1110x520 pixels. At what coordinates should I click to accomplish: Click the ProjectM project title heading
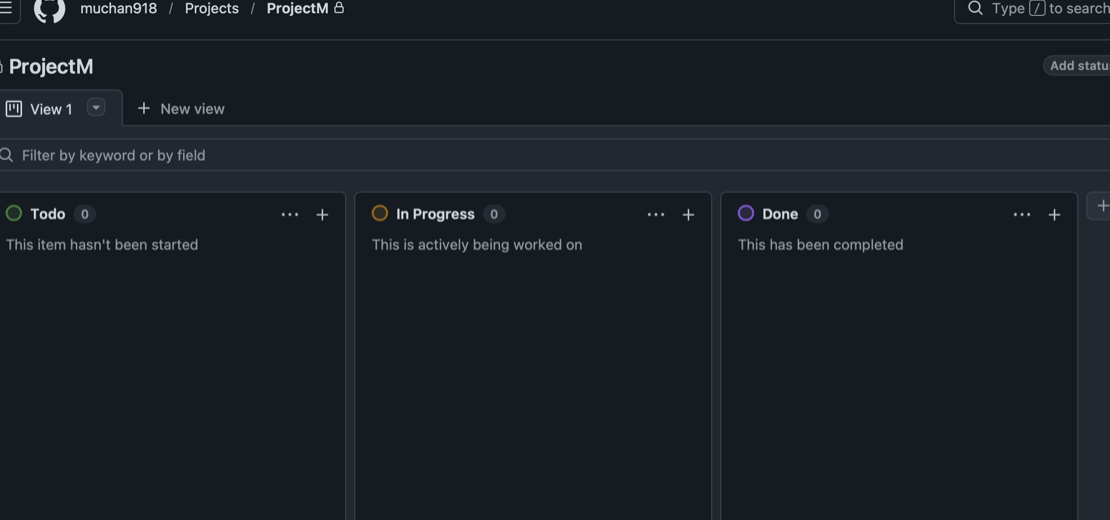(x=51, y=67)
